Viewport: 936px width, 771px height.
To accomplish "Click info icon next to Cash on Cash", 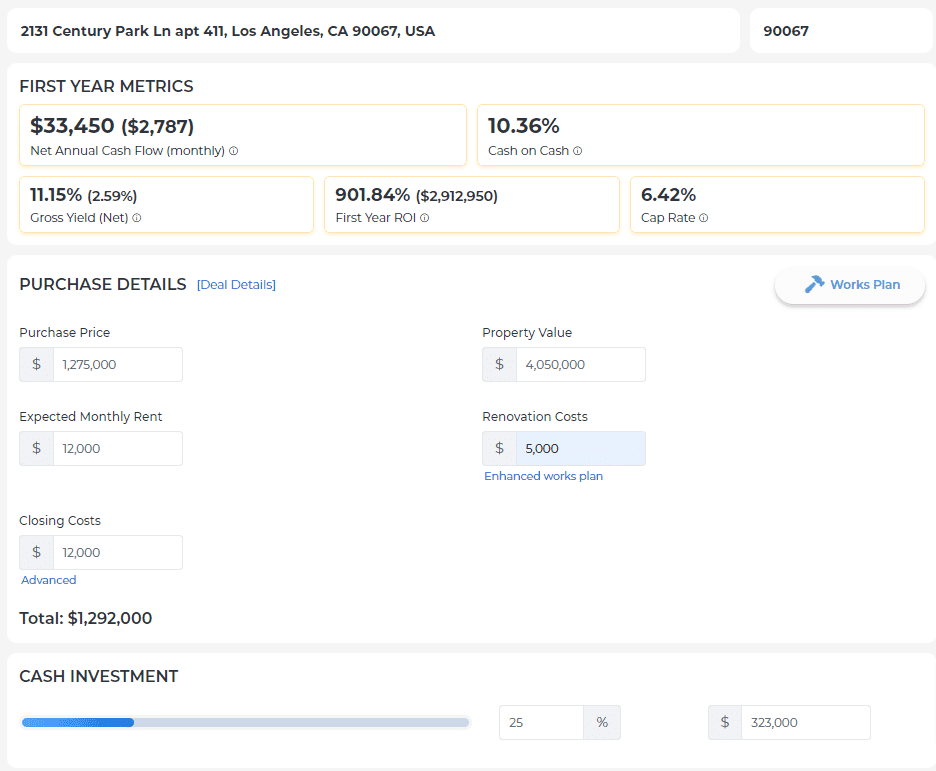I will point(577,151).
